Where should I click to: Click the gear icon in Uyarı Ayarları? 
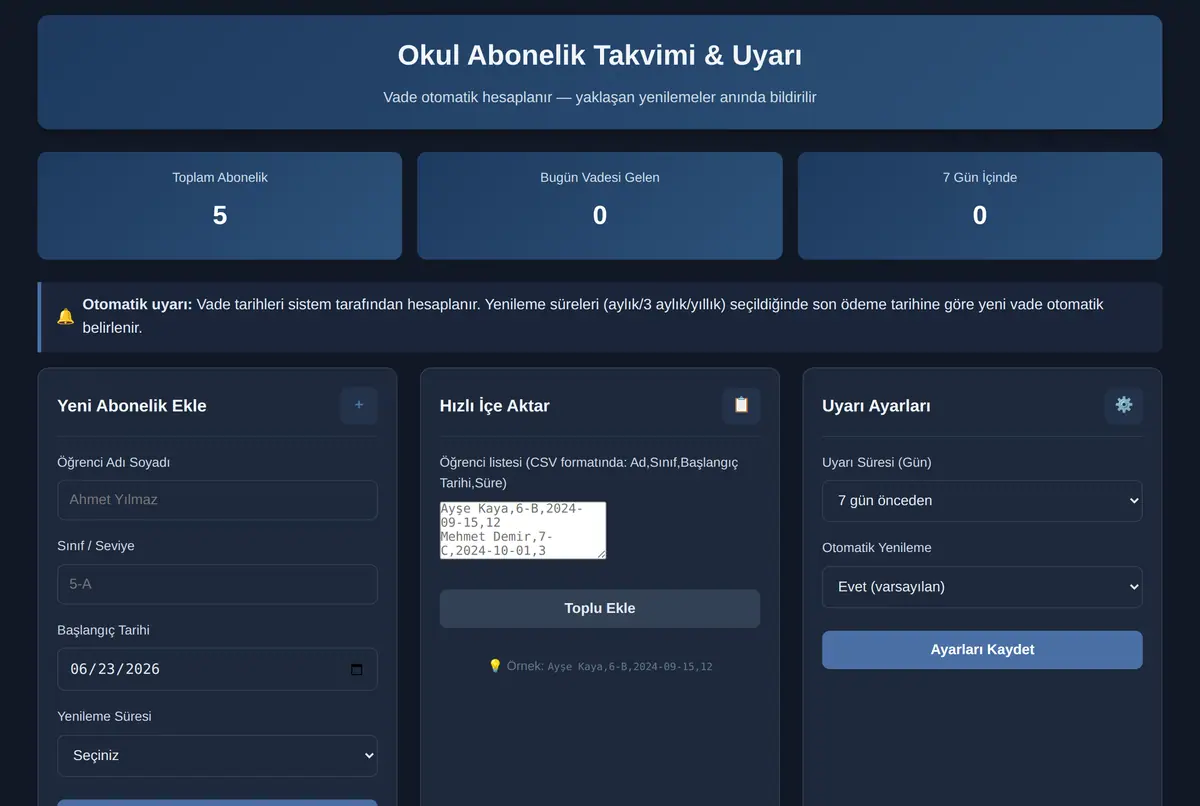click(x=1123, y=405)
